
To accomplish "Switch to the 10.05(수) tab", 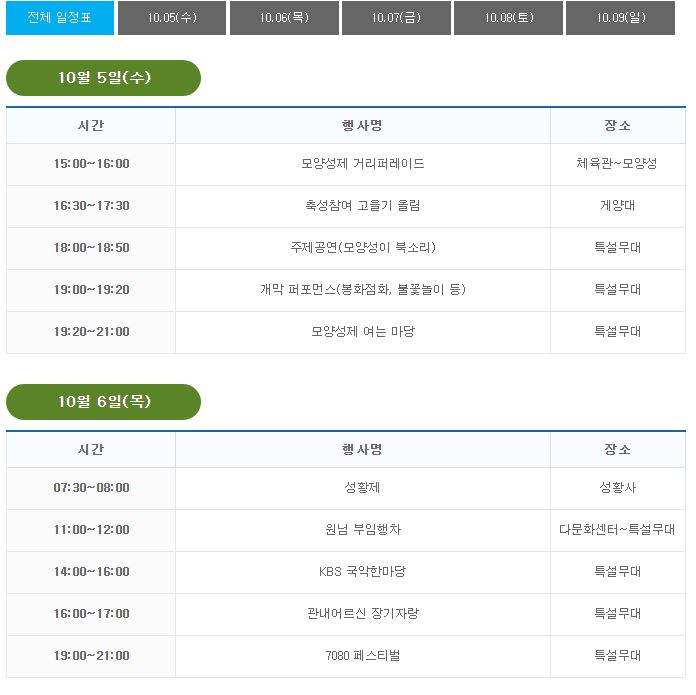I will pos(171,18).
